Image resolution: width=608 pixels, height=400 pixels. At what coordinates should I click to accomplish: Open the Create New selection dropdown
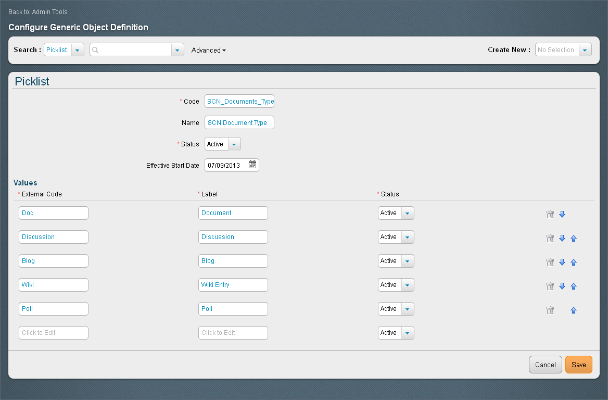click(585, 50)
